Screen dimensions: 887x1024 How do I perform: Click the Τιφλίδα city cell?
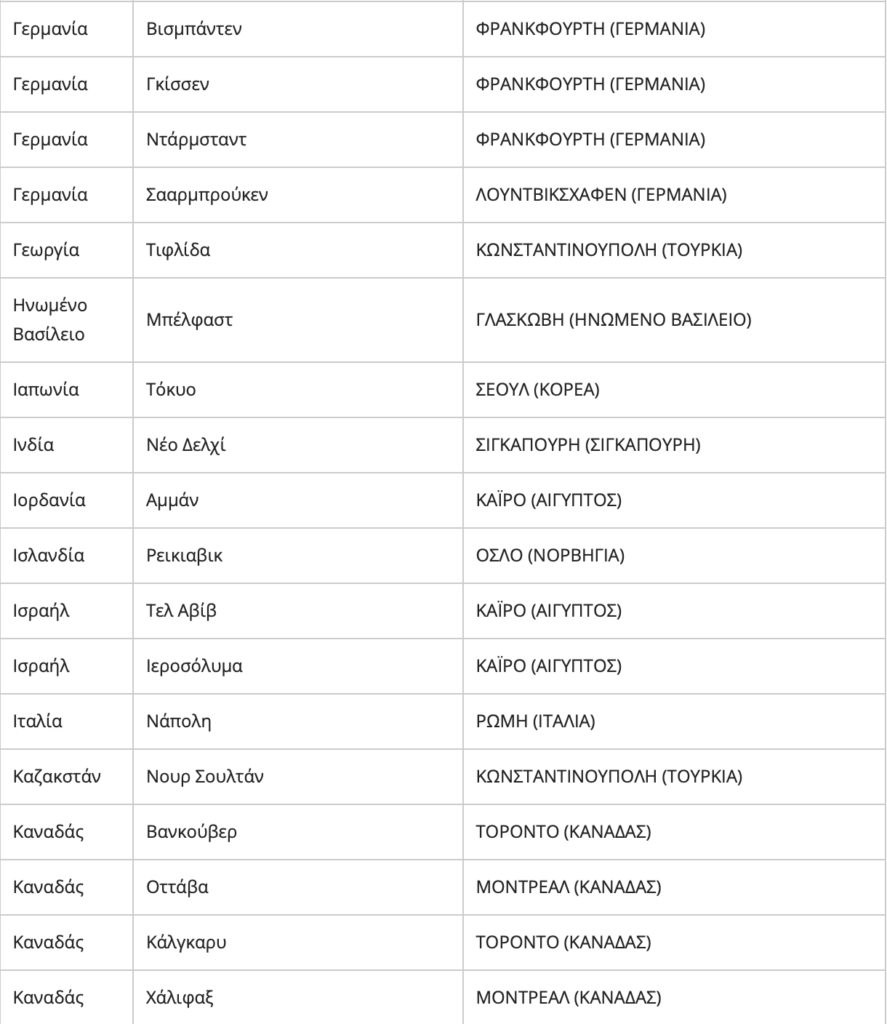[298, 250]
